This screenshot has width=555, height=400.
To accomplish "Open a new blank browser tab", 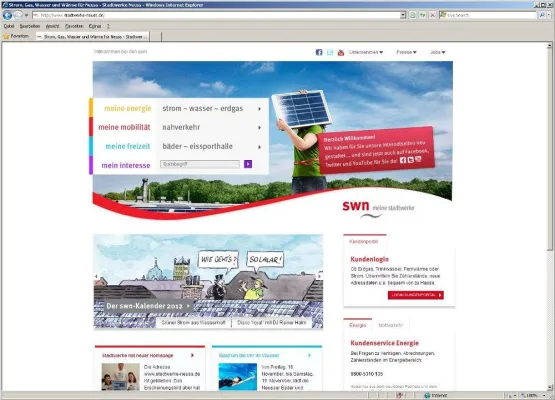I will (x=156, y=36).
